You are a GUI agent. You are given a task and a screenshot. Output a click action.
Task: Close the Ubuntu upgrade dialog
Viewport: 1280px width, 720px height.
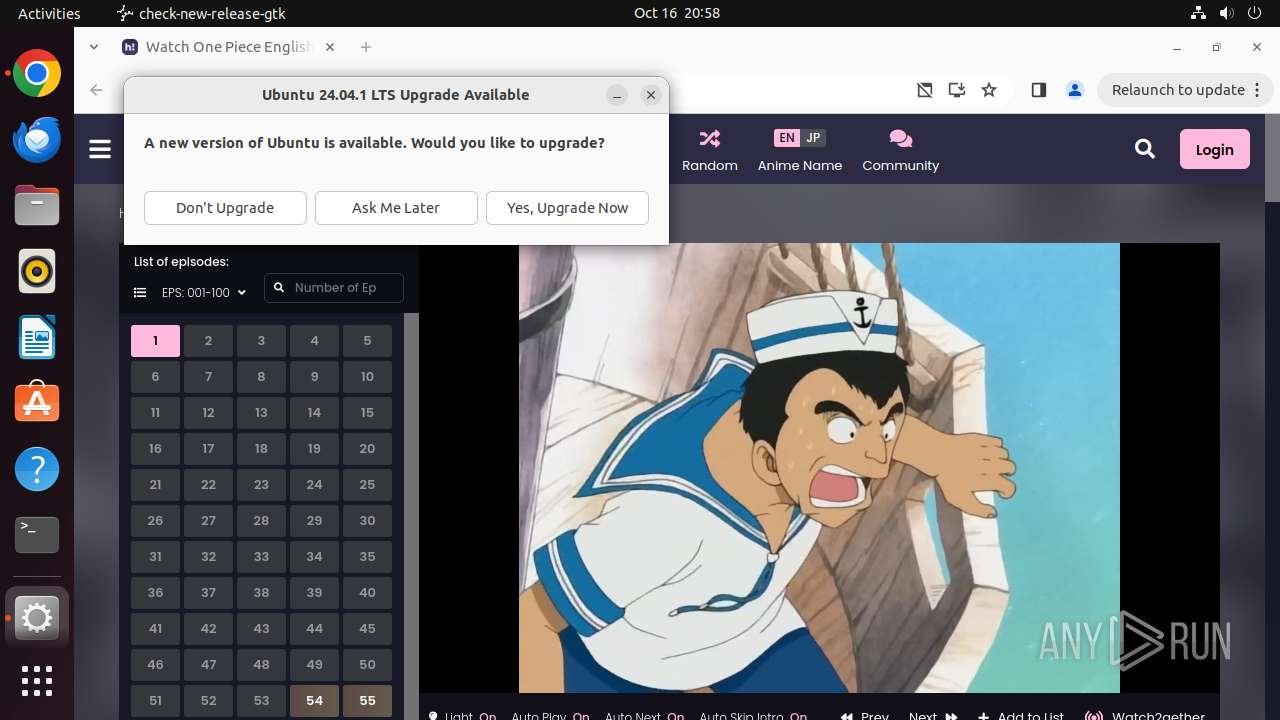[651, 95]
